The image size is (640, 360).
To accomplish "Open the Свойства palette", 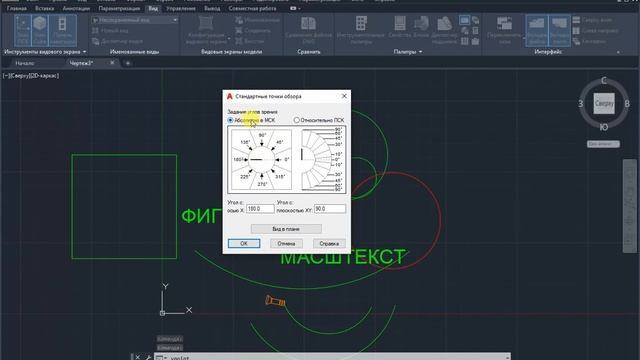I will coord(400,27).
